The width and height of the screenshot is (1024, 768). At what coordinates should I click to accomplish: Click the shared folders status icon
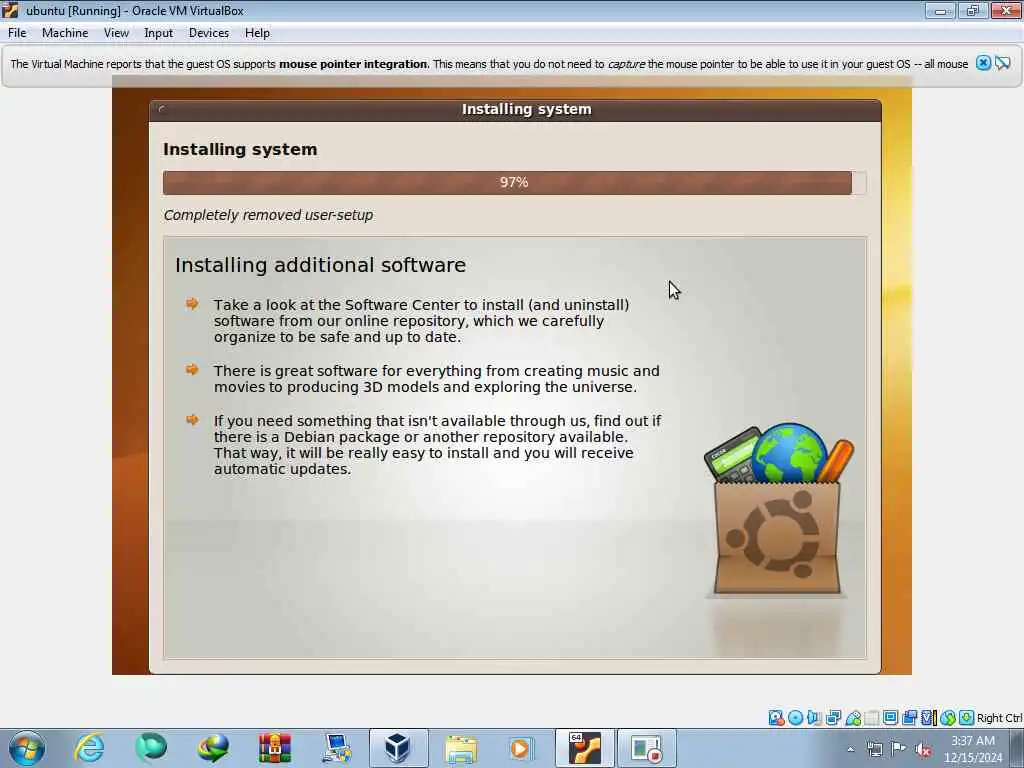coord(872,718)
